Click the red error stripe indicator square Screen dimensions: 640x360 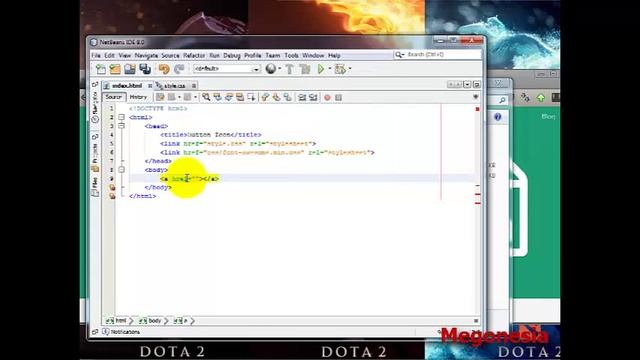pos(477,109)
